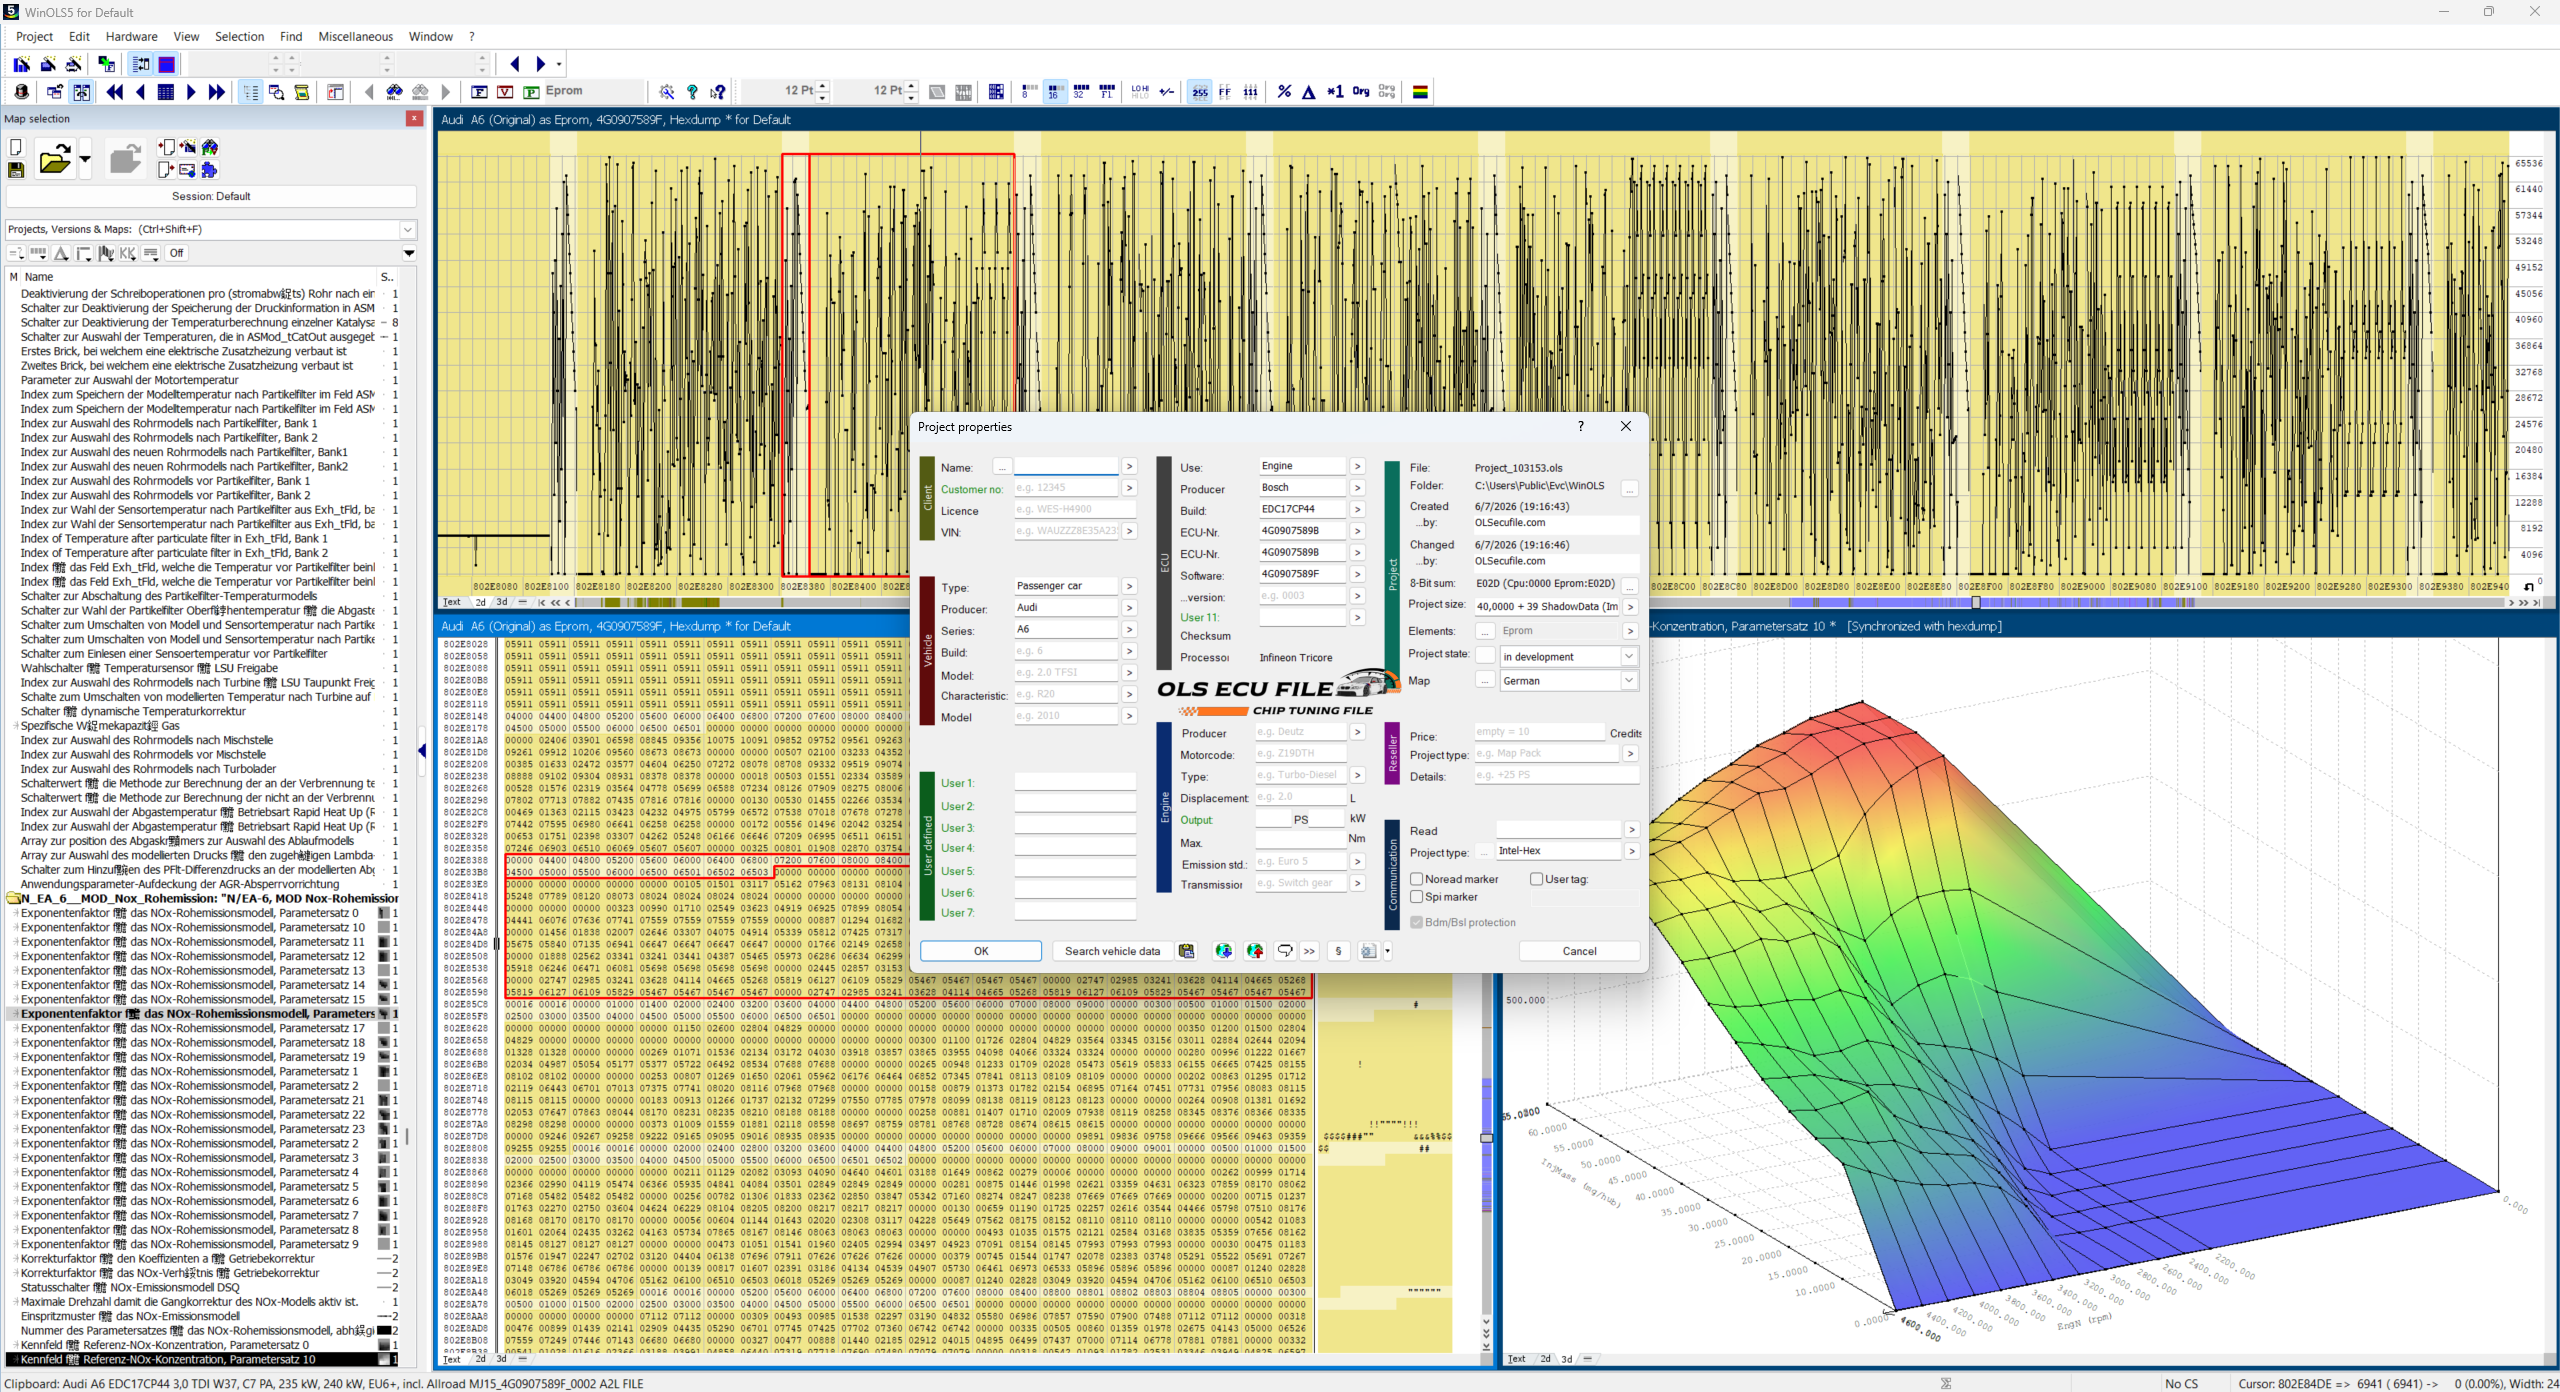Select the 16-bit view toolbar icon

click(1055, 92)
